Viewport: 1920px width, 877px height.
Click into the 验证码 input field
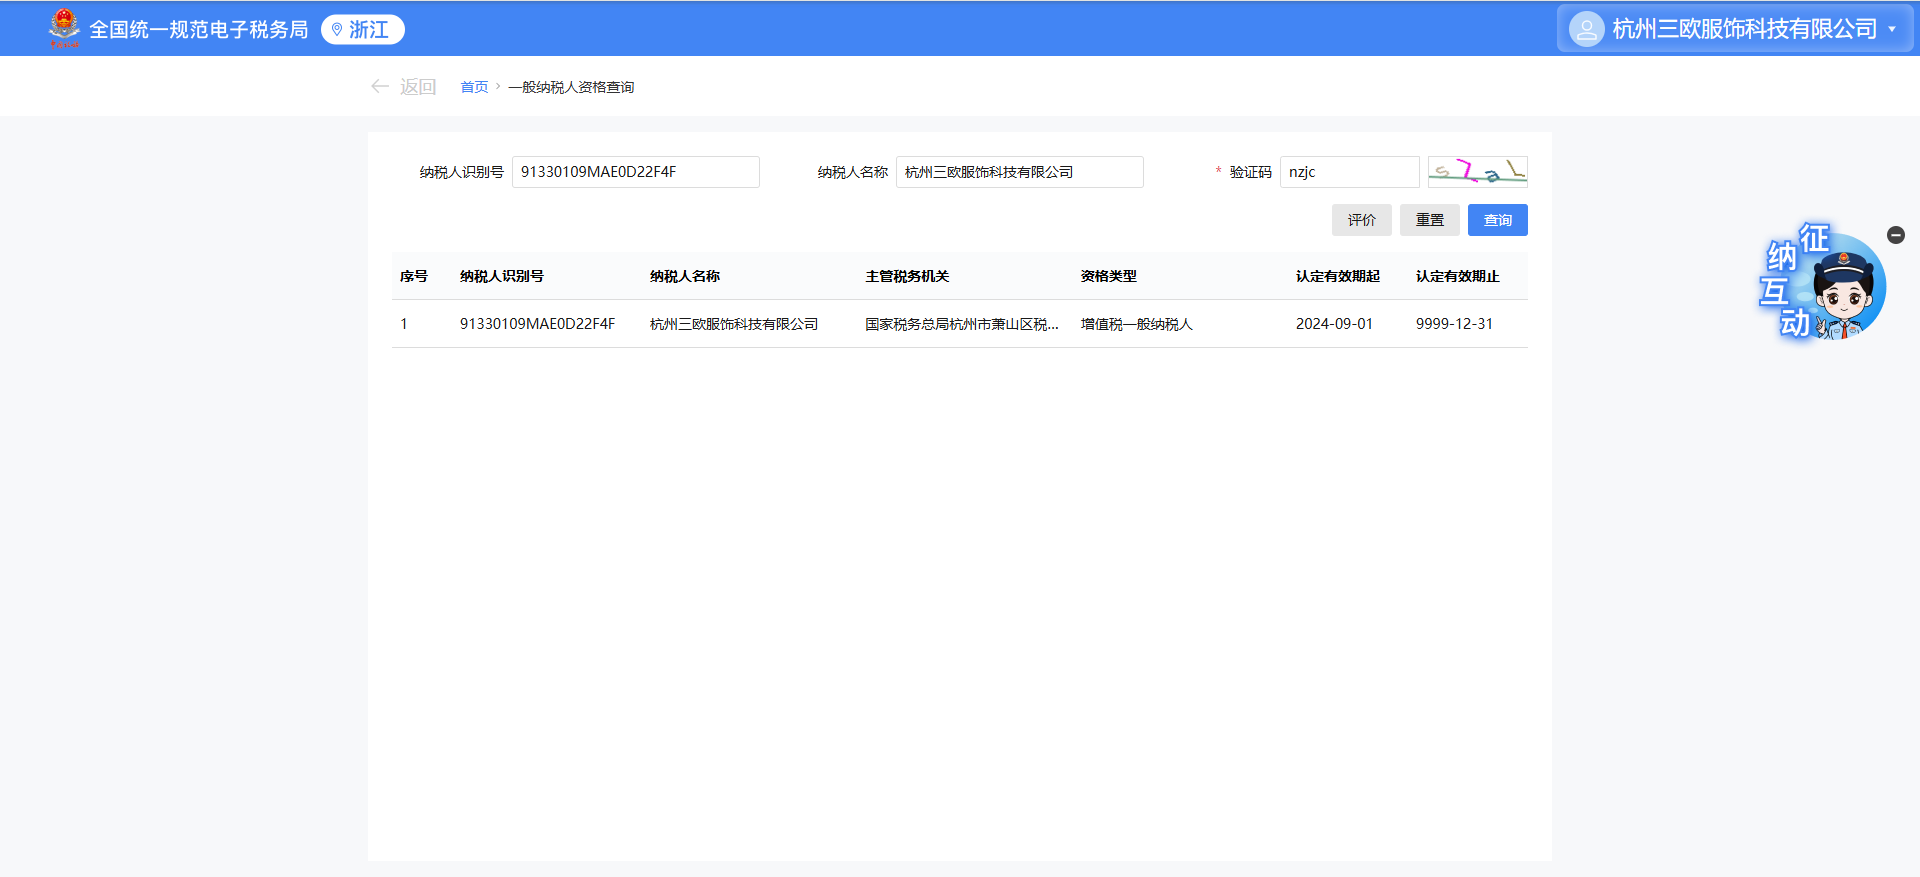[1349, 172]
